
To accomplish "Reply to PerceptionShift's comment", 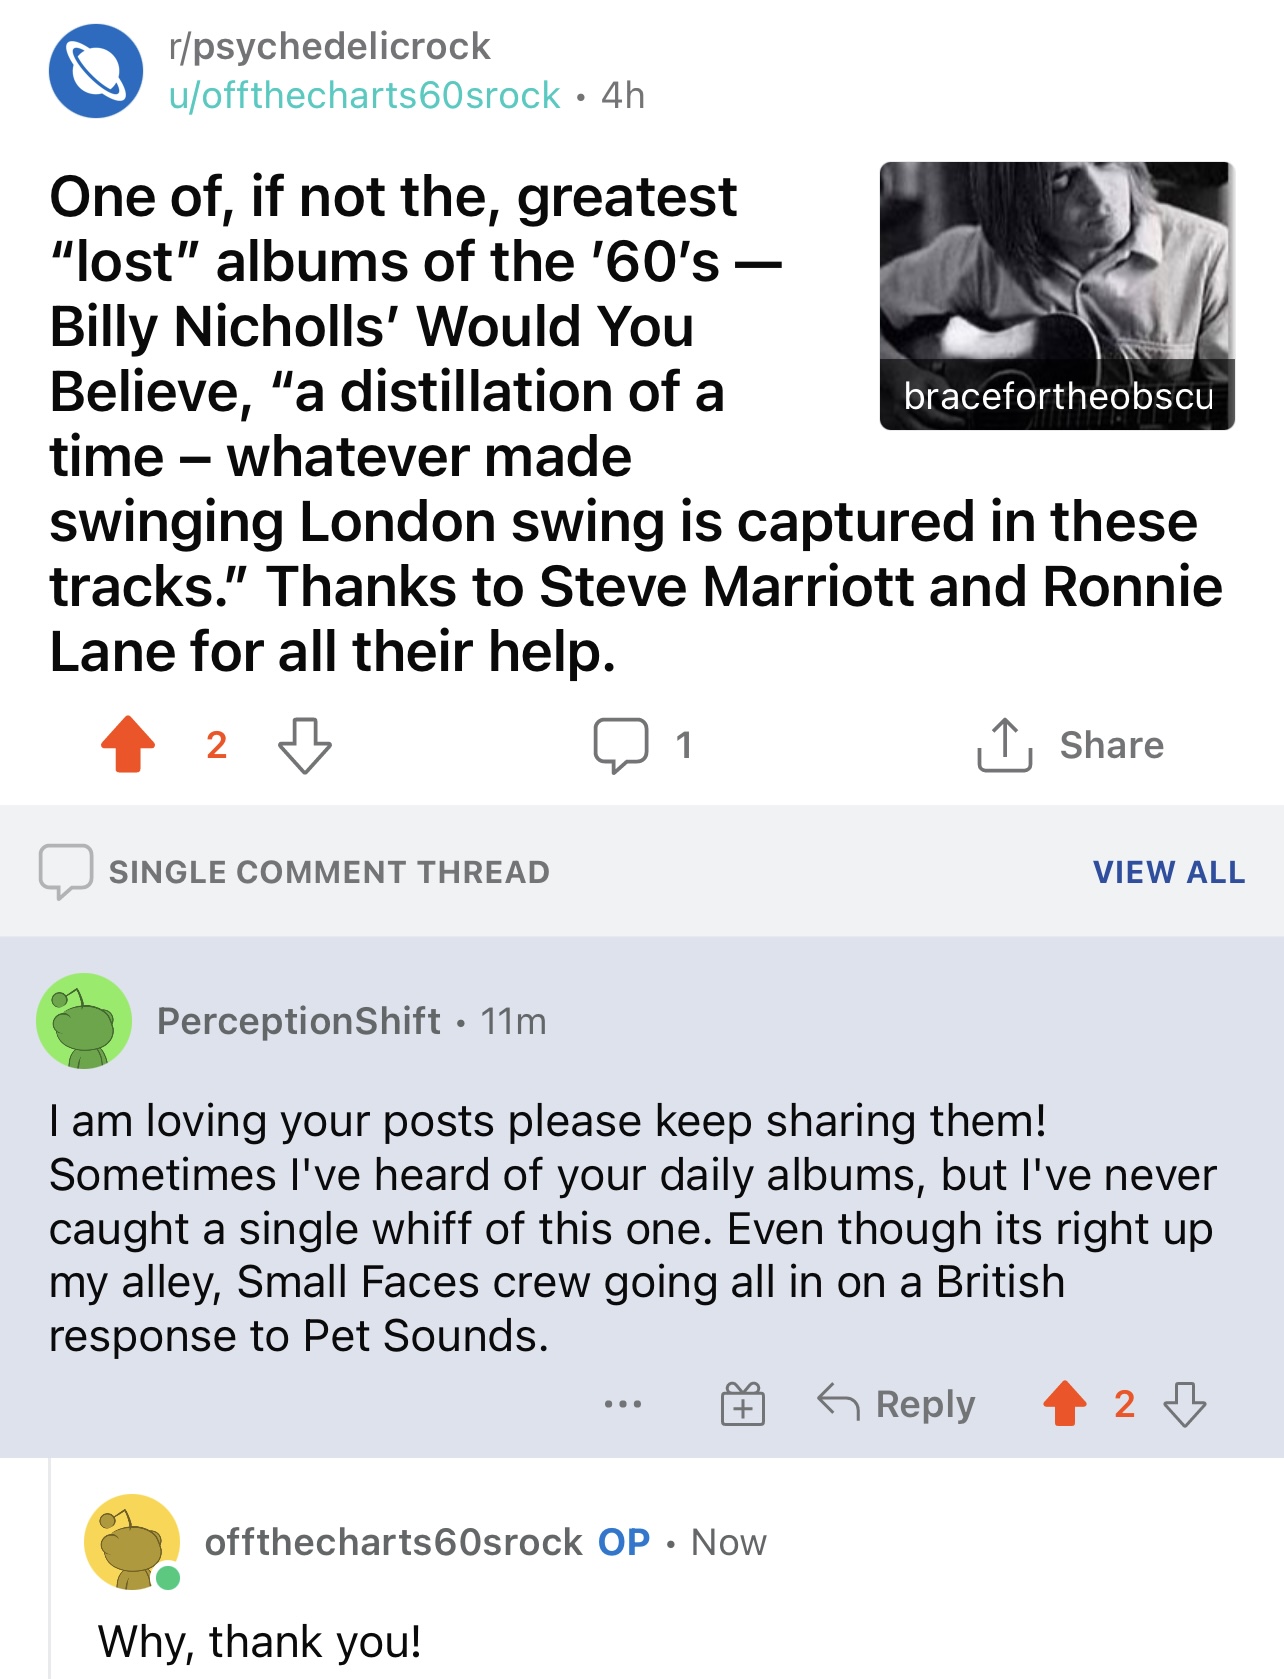I will (897, 1404).
